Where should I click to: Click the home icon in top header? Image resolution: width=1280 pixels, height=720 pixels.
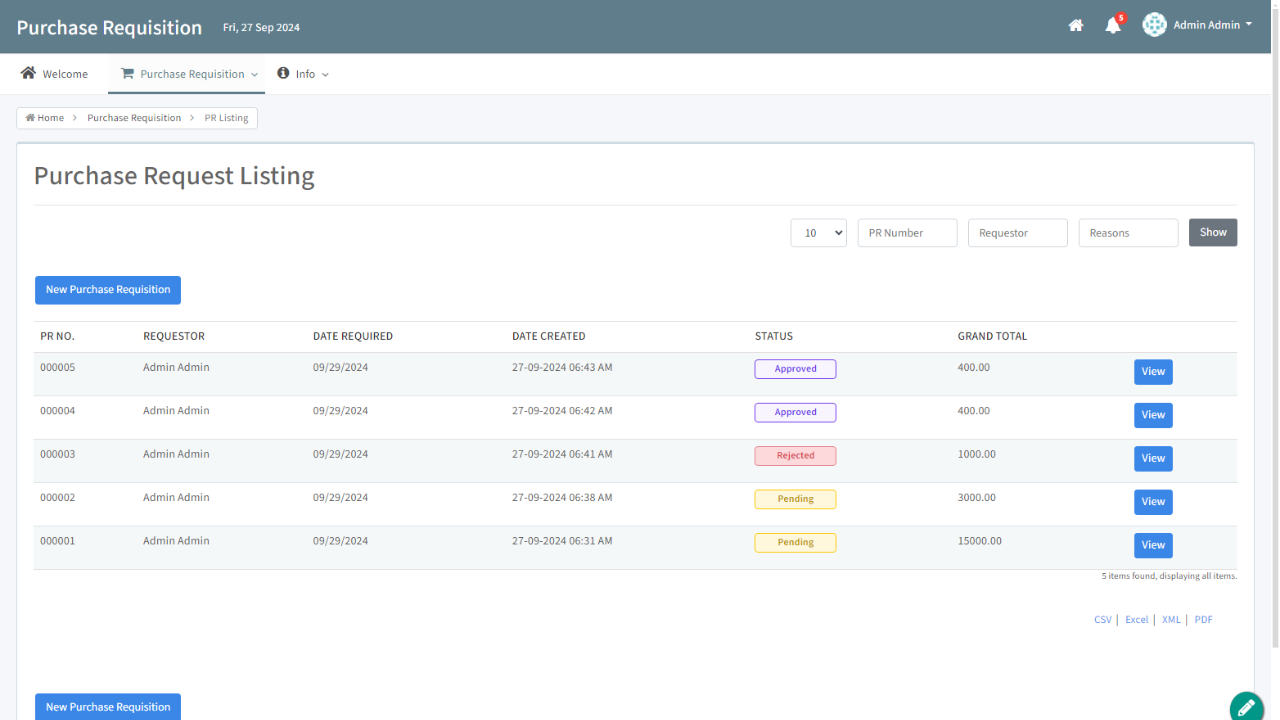pyautogui.click(x=1076, y=26)
